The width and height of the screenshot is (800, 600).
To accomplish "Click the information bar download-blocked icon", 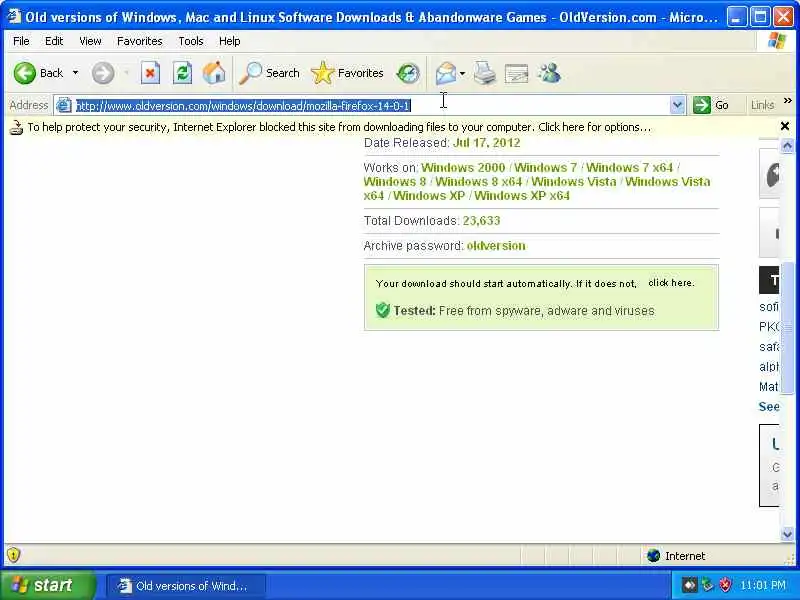I will click(16, 127).
